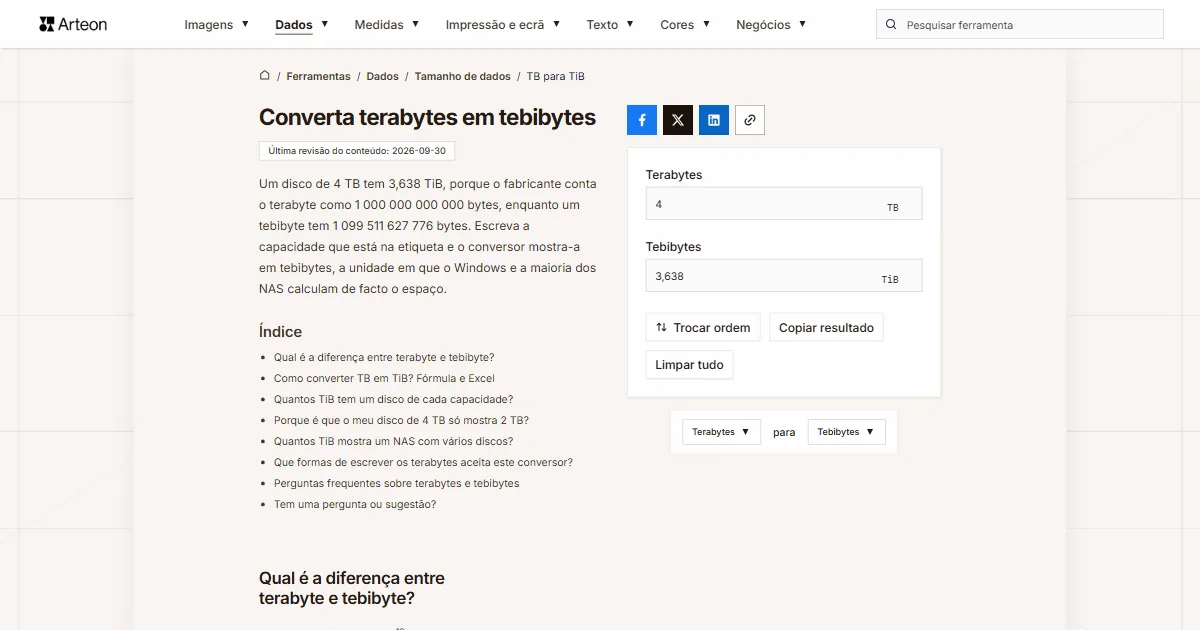Click TB para TiB breadcrumb
This screenshot has height=630, width=1200.
click(x=556, y=76)
